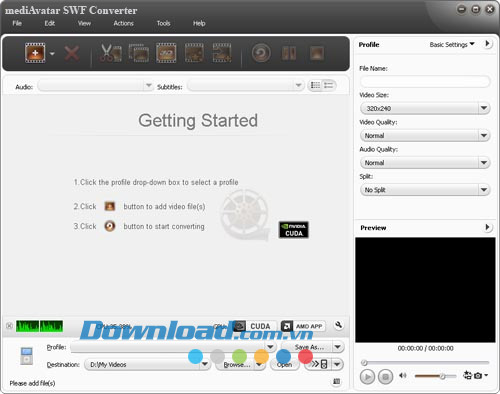Minimize the mediAvatar window

point(461,9)
